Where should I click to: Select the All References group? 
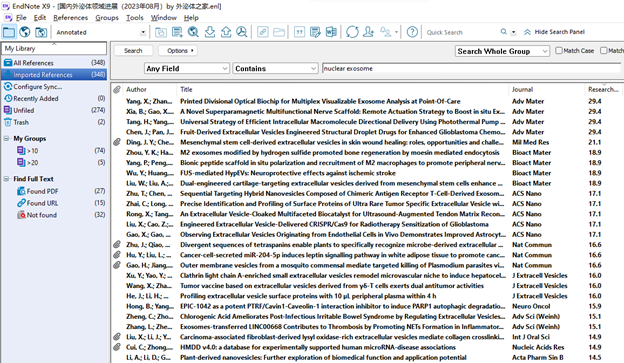click(55, 63)
